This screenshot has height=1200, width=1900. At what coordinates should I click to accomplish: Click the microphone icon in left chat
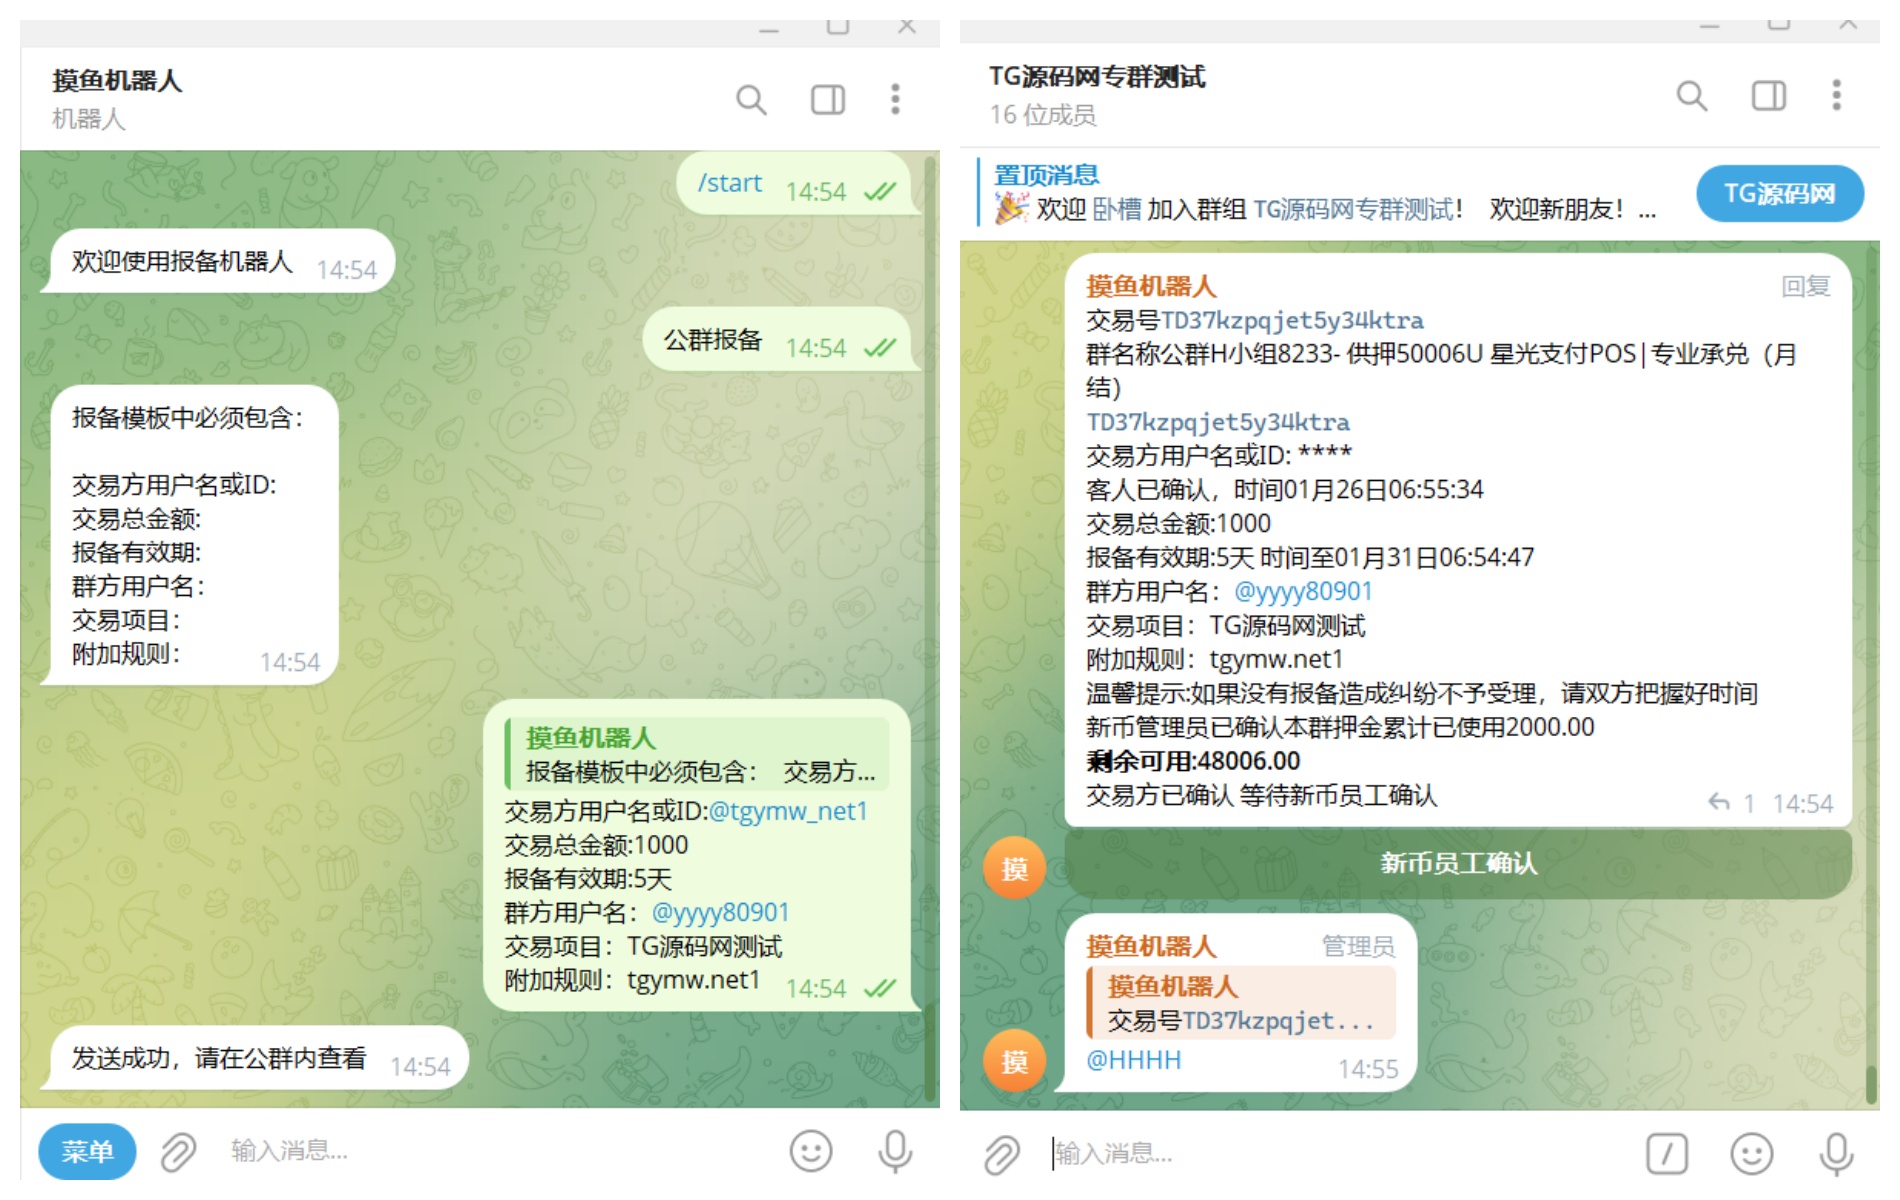[x=893, y=1151]
